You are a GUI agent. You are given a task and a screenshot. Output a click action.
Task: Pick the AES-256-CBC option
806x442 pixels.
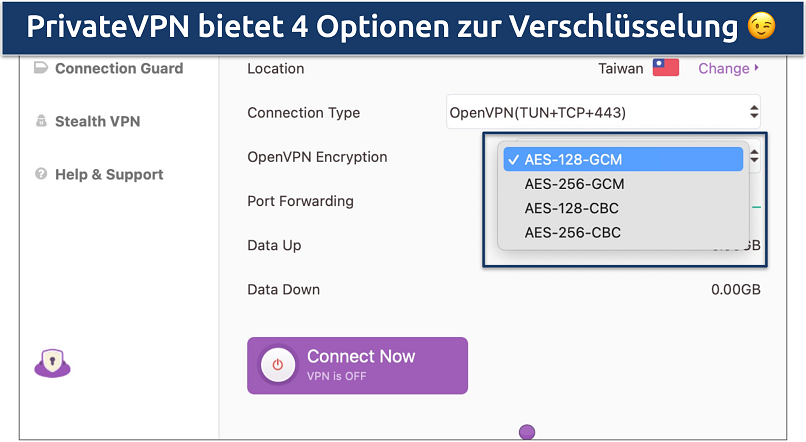click(x=572, y=233)
